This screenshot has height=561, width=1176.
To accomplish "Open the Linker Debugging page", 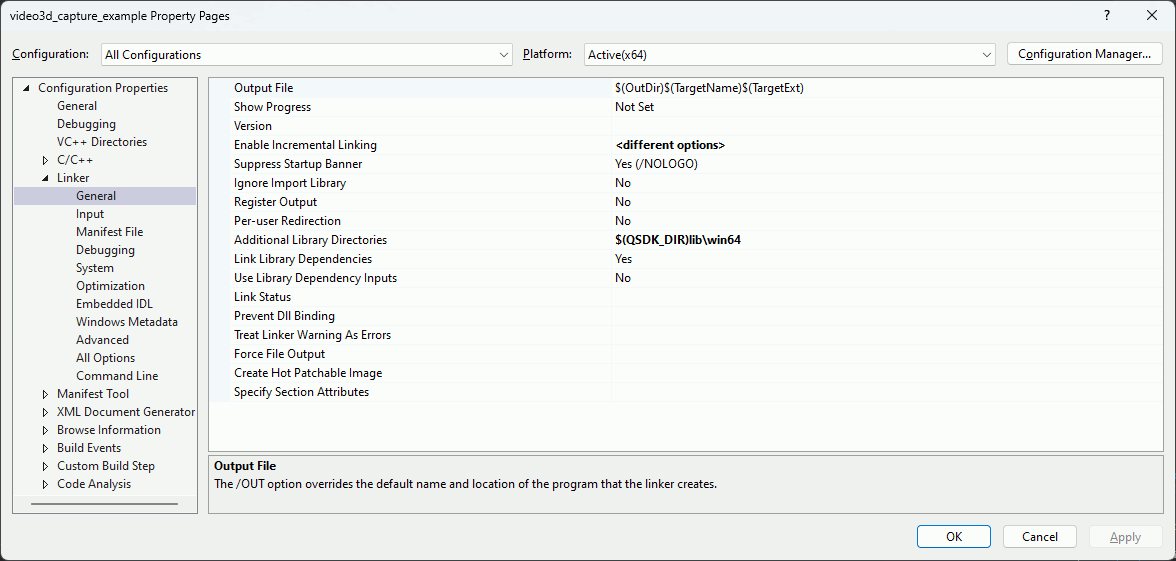I will tap(105, 250).
